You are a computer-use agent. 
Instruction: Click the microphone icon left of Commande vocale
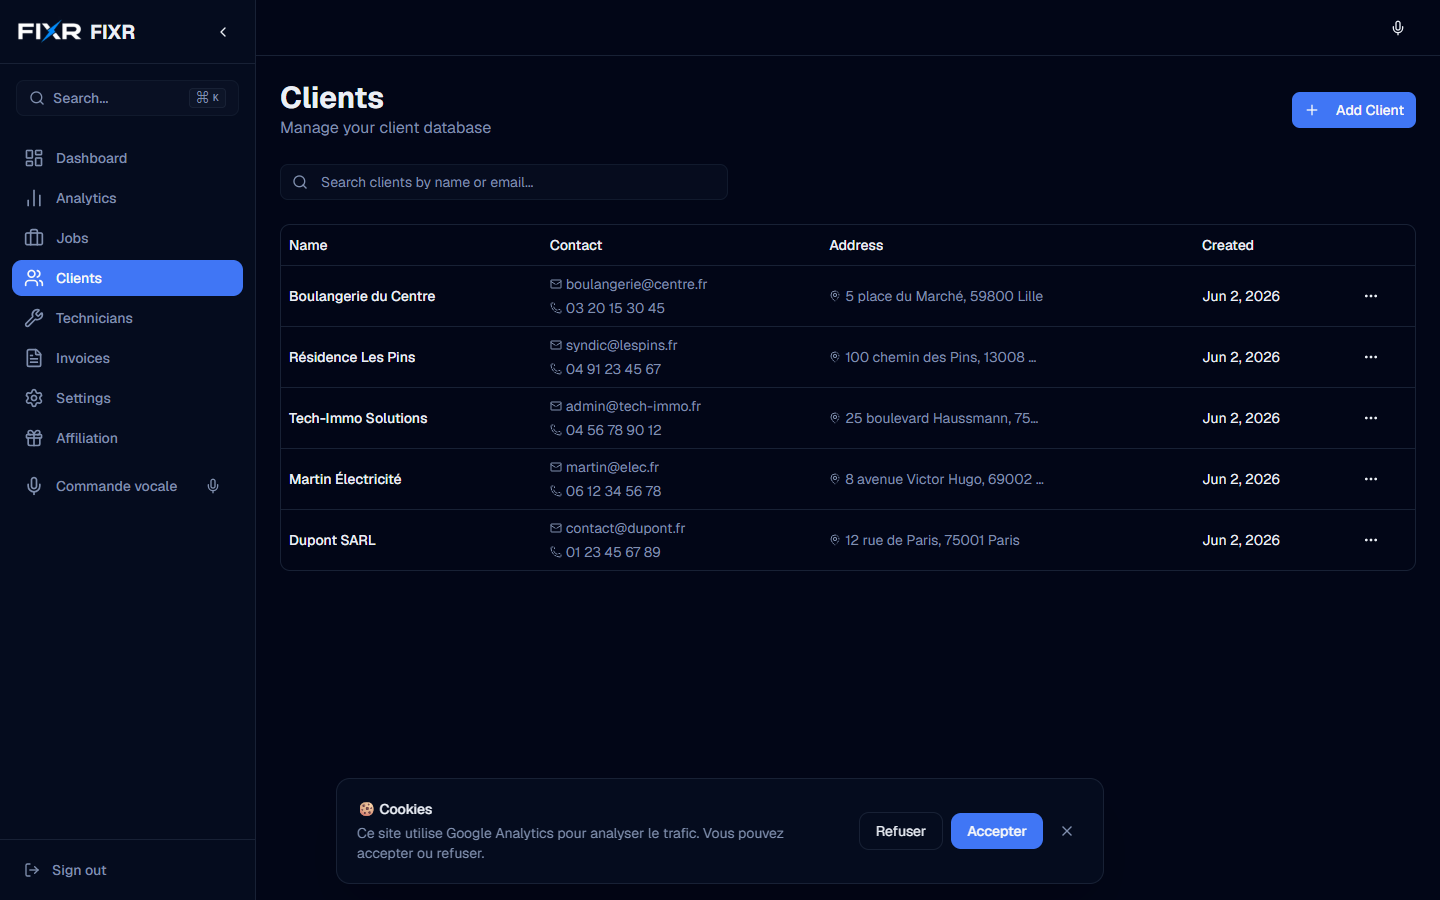34,486
